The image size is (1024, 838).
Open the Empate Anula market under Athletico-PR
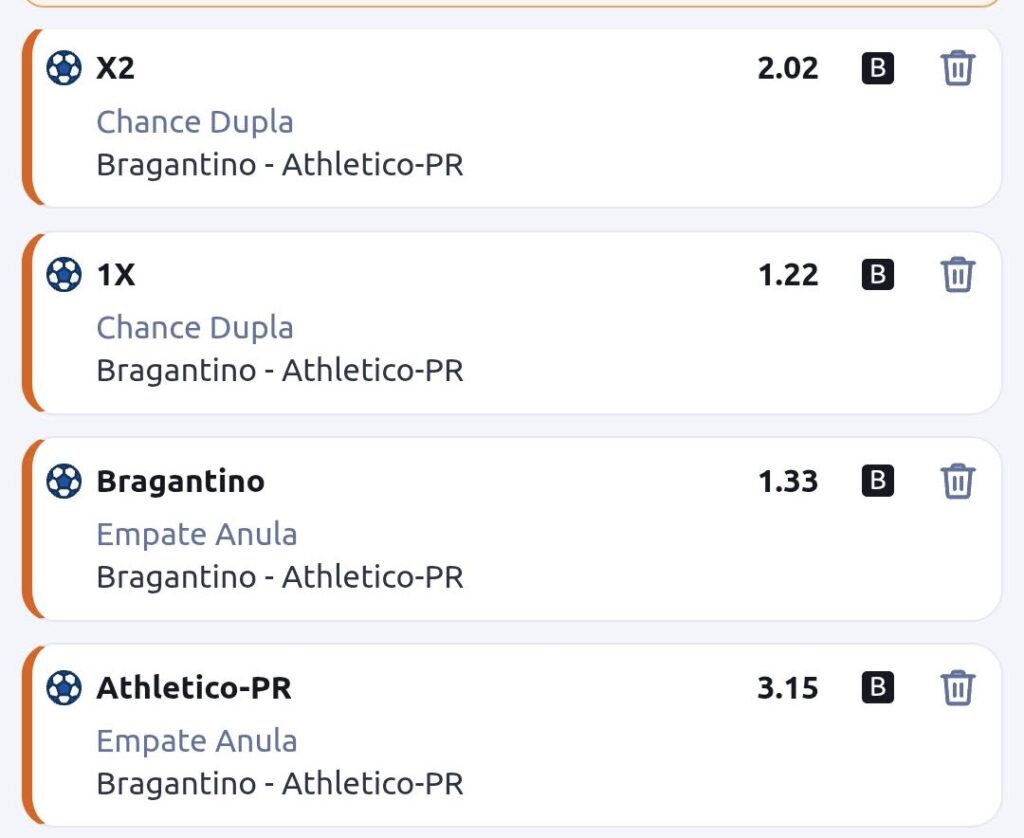click(x=197, y=741)
